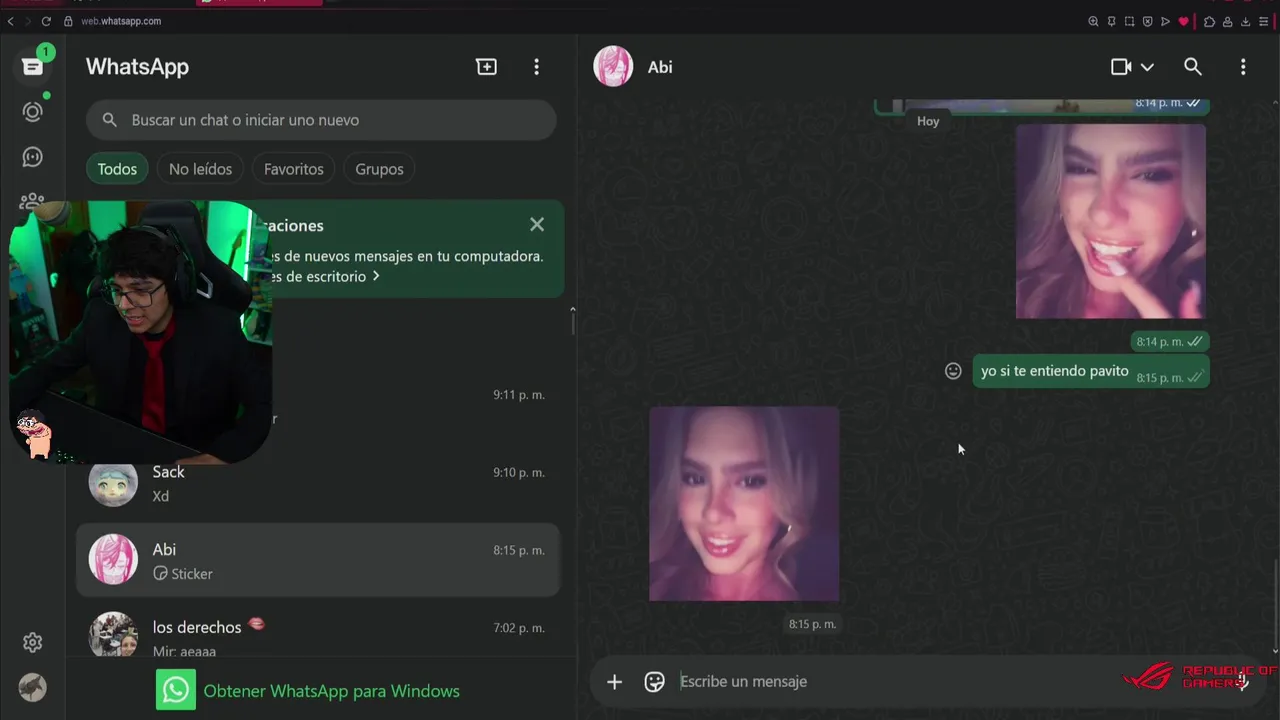Open browser extensions cube icon
1280x720 pixels.
click(1209, 21)
